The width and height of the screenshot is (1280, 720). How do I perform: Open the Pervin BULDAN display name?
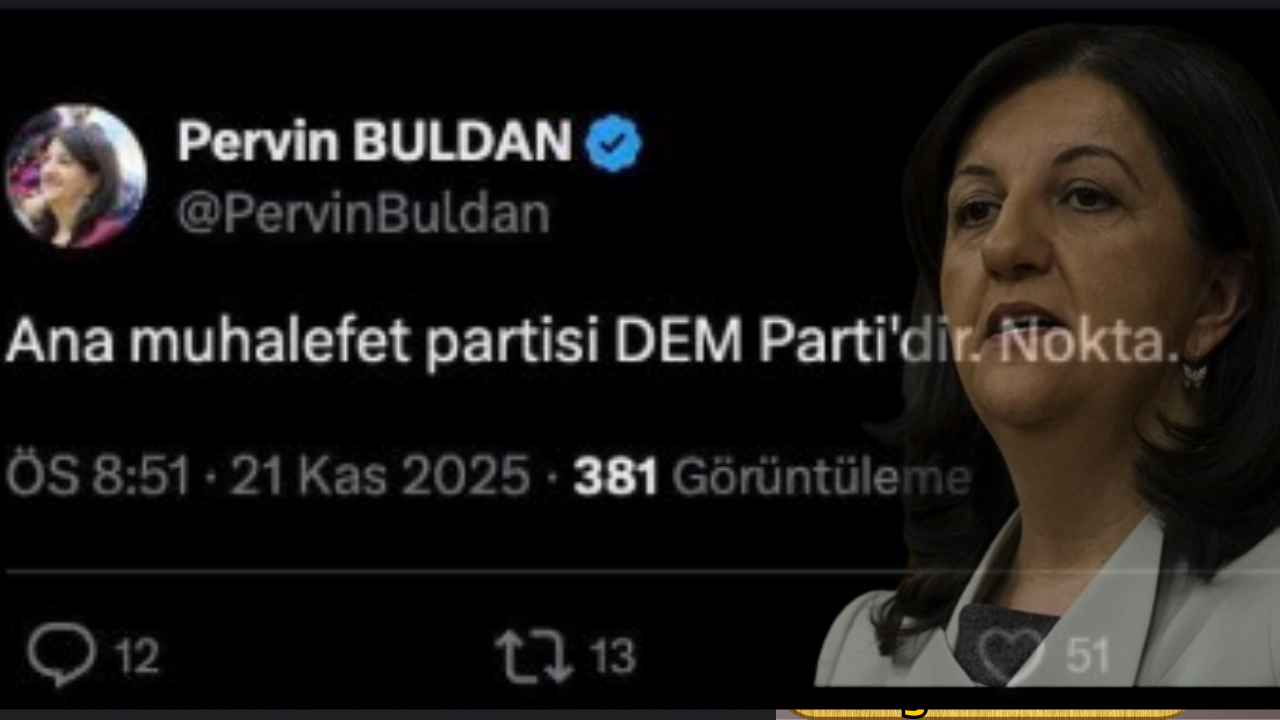pyautogui.click(x=375, y=142)
